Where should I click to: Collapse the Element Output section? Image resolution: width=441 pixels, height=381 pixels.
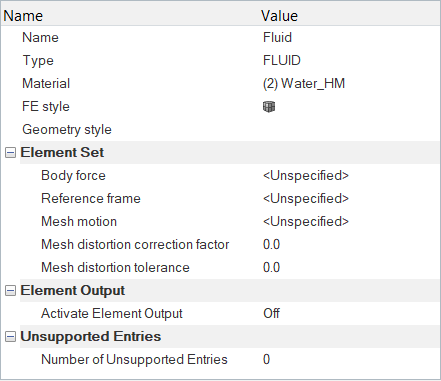tap(10, 291)
